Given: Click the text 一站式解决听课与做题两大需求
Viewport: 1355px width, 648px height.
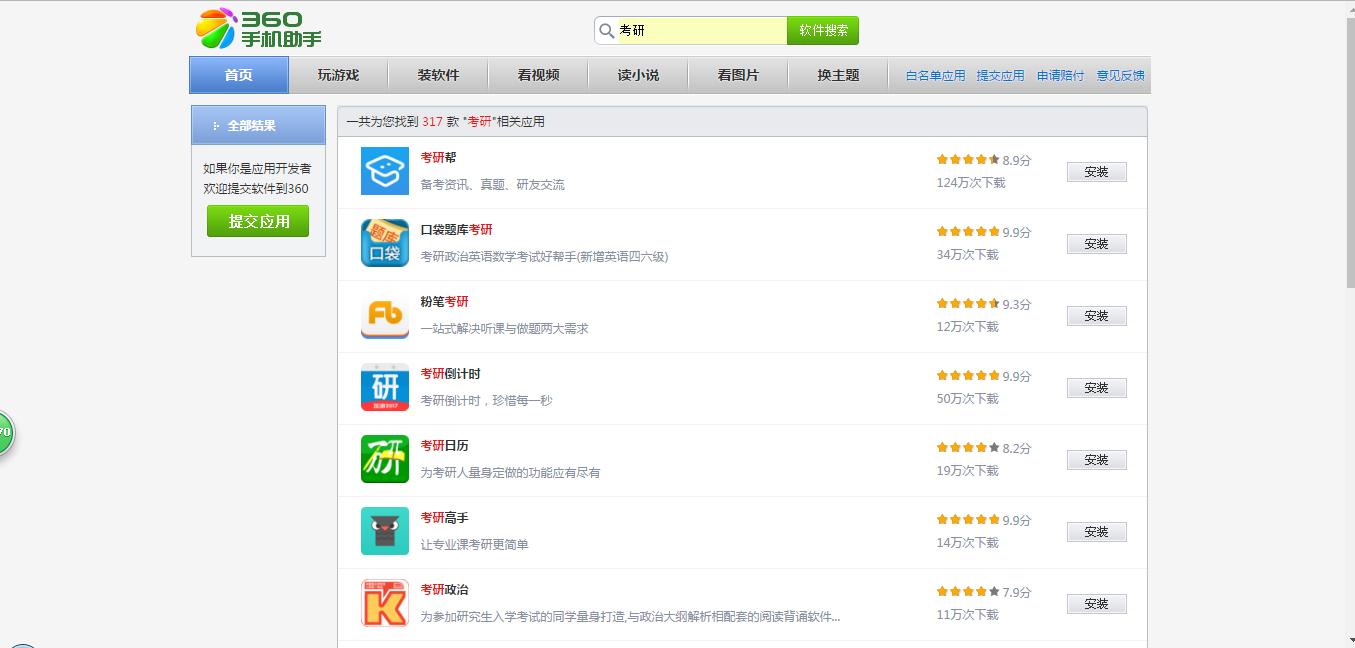Looking at the screenshot, I should tap(504, 329).
